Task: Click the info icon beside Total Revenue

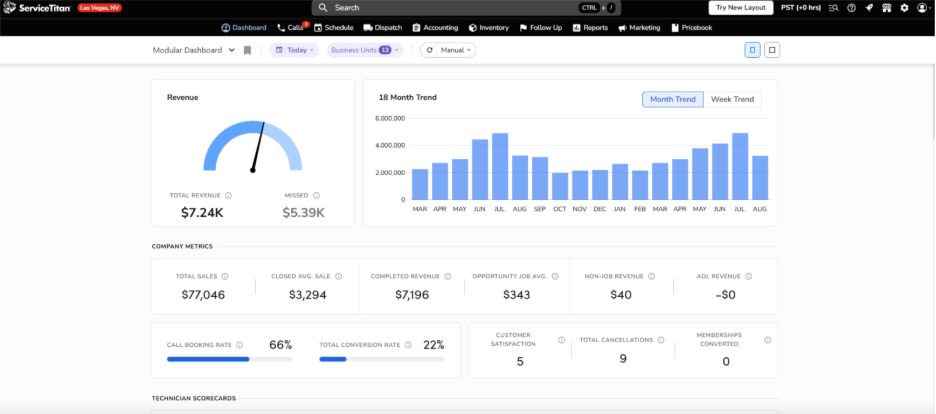Action: (x=228, y=196)
